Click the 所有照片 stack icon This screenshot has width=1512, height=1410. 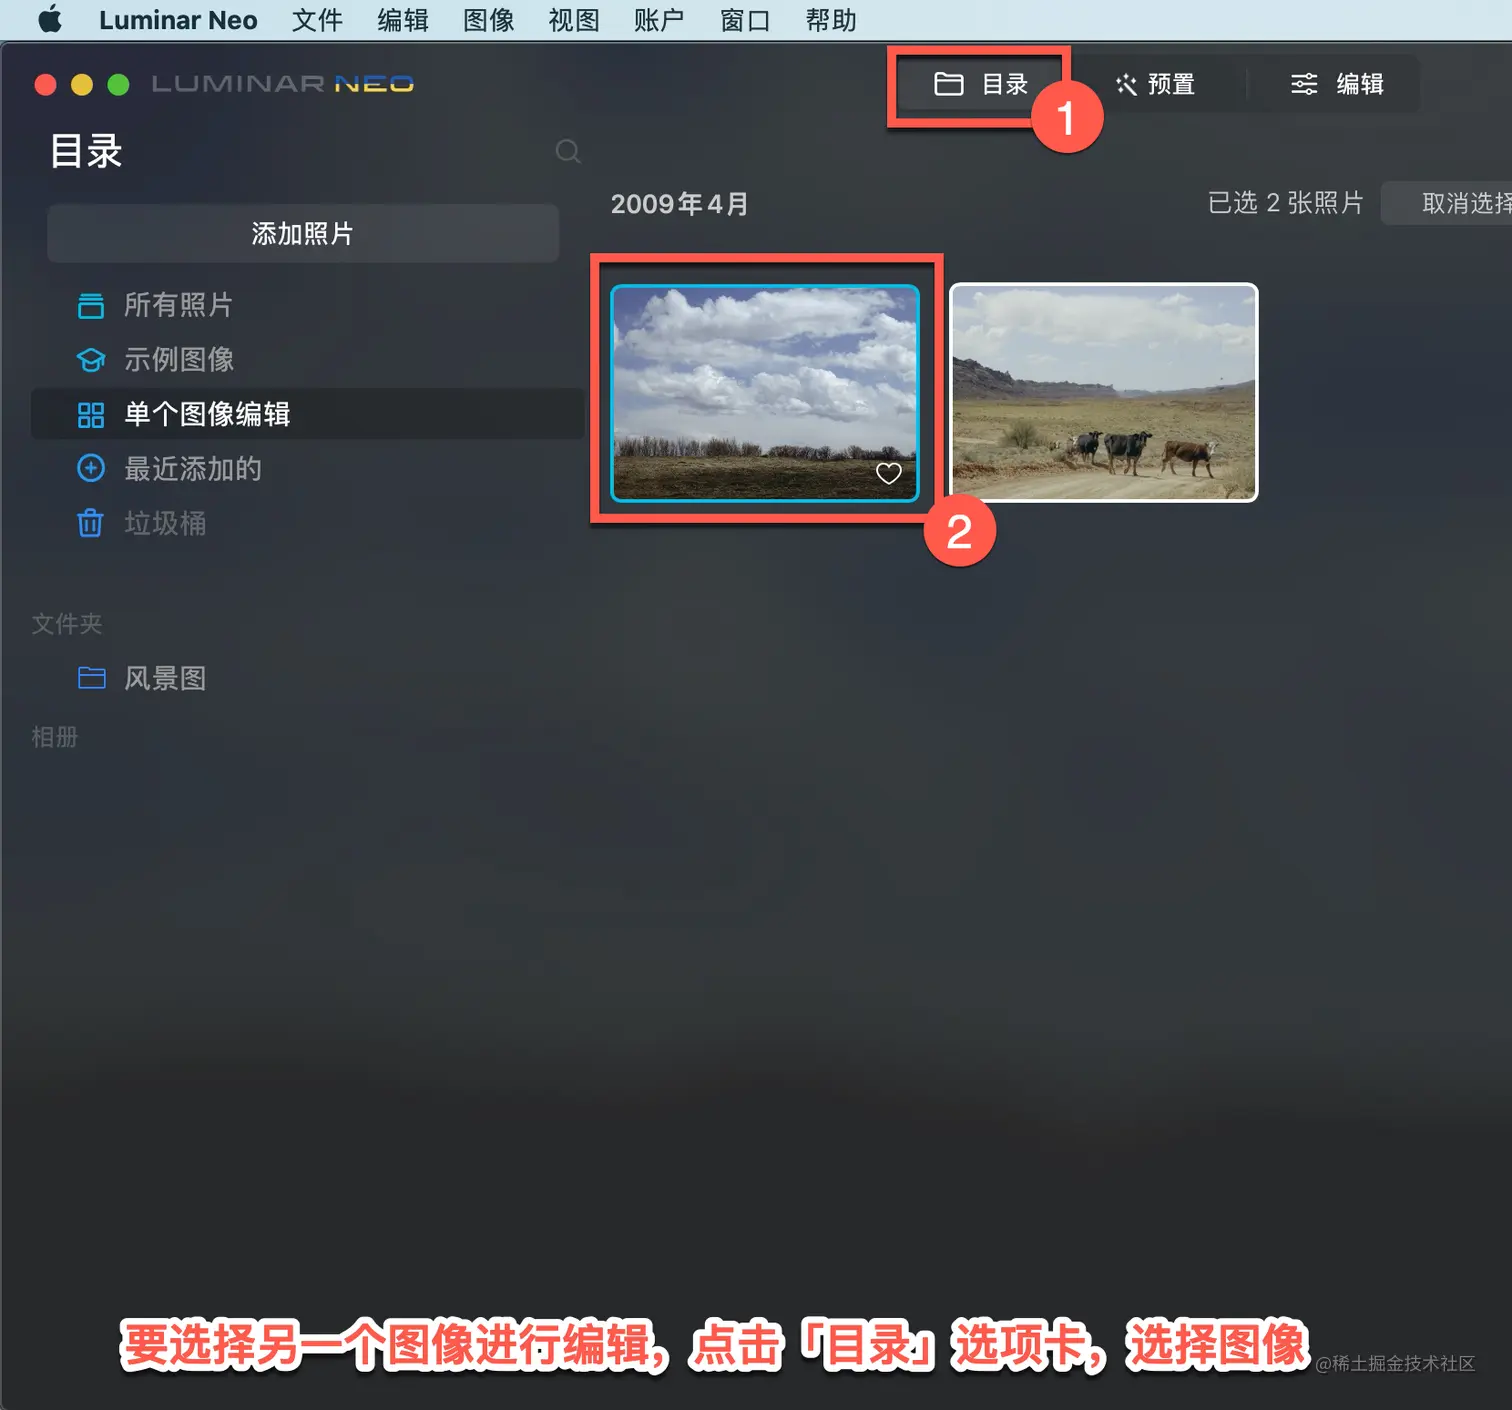click(91, 305)
